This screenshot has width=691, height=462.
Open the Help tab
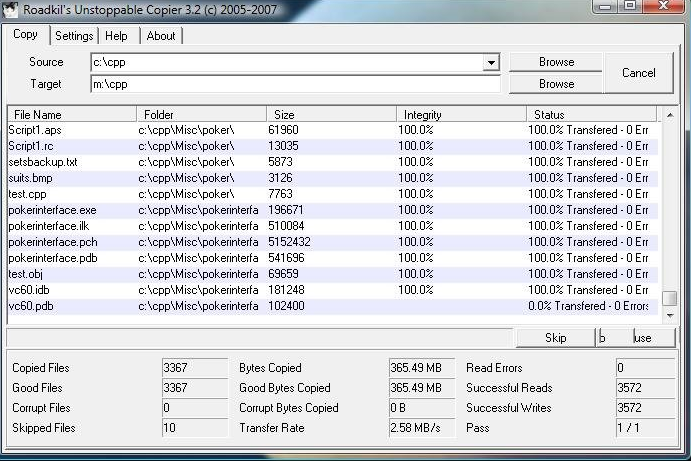click(116, 36)
